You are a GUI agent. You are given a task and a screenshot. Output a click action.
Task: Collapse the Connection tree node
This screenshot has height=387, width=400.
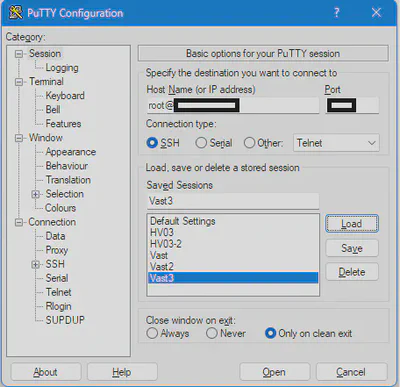pyautogui.click(x=19, y=222)
